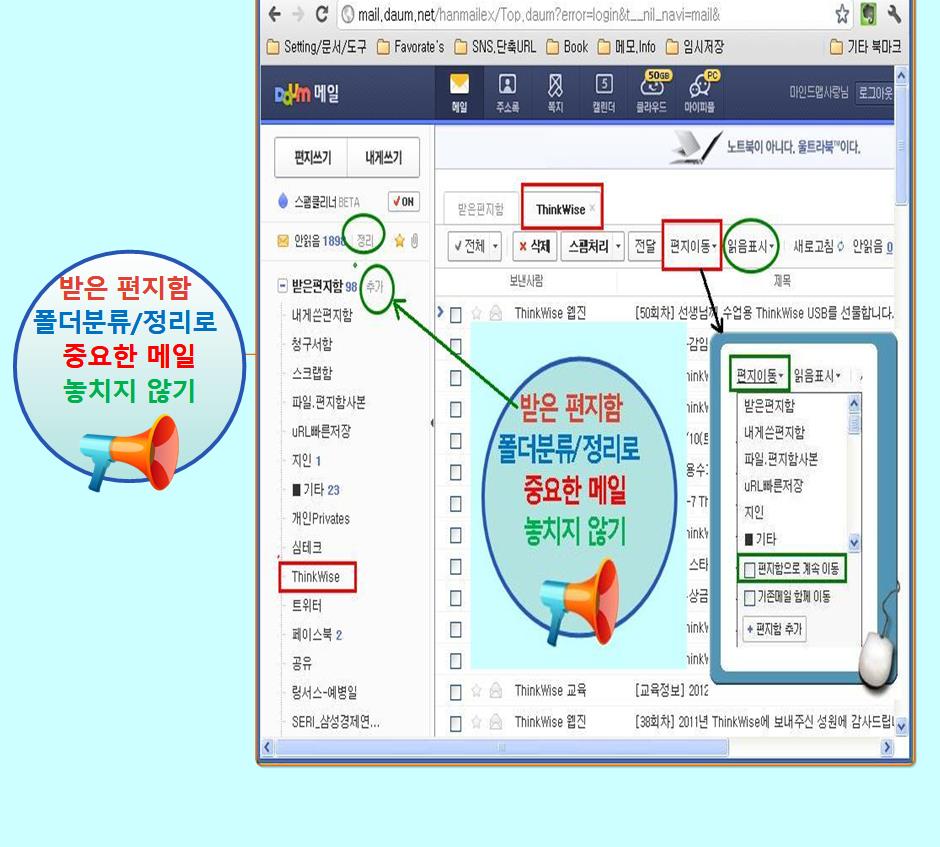Open the Chrome wrench settings icon
Screen dimensions: 940x847
point(895,16)
